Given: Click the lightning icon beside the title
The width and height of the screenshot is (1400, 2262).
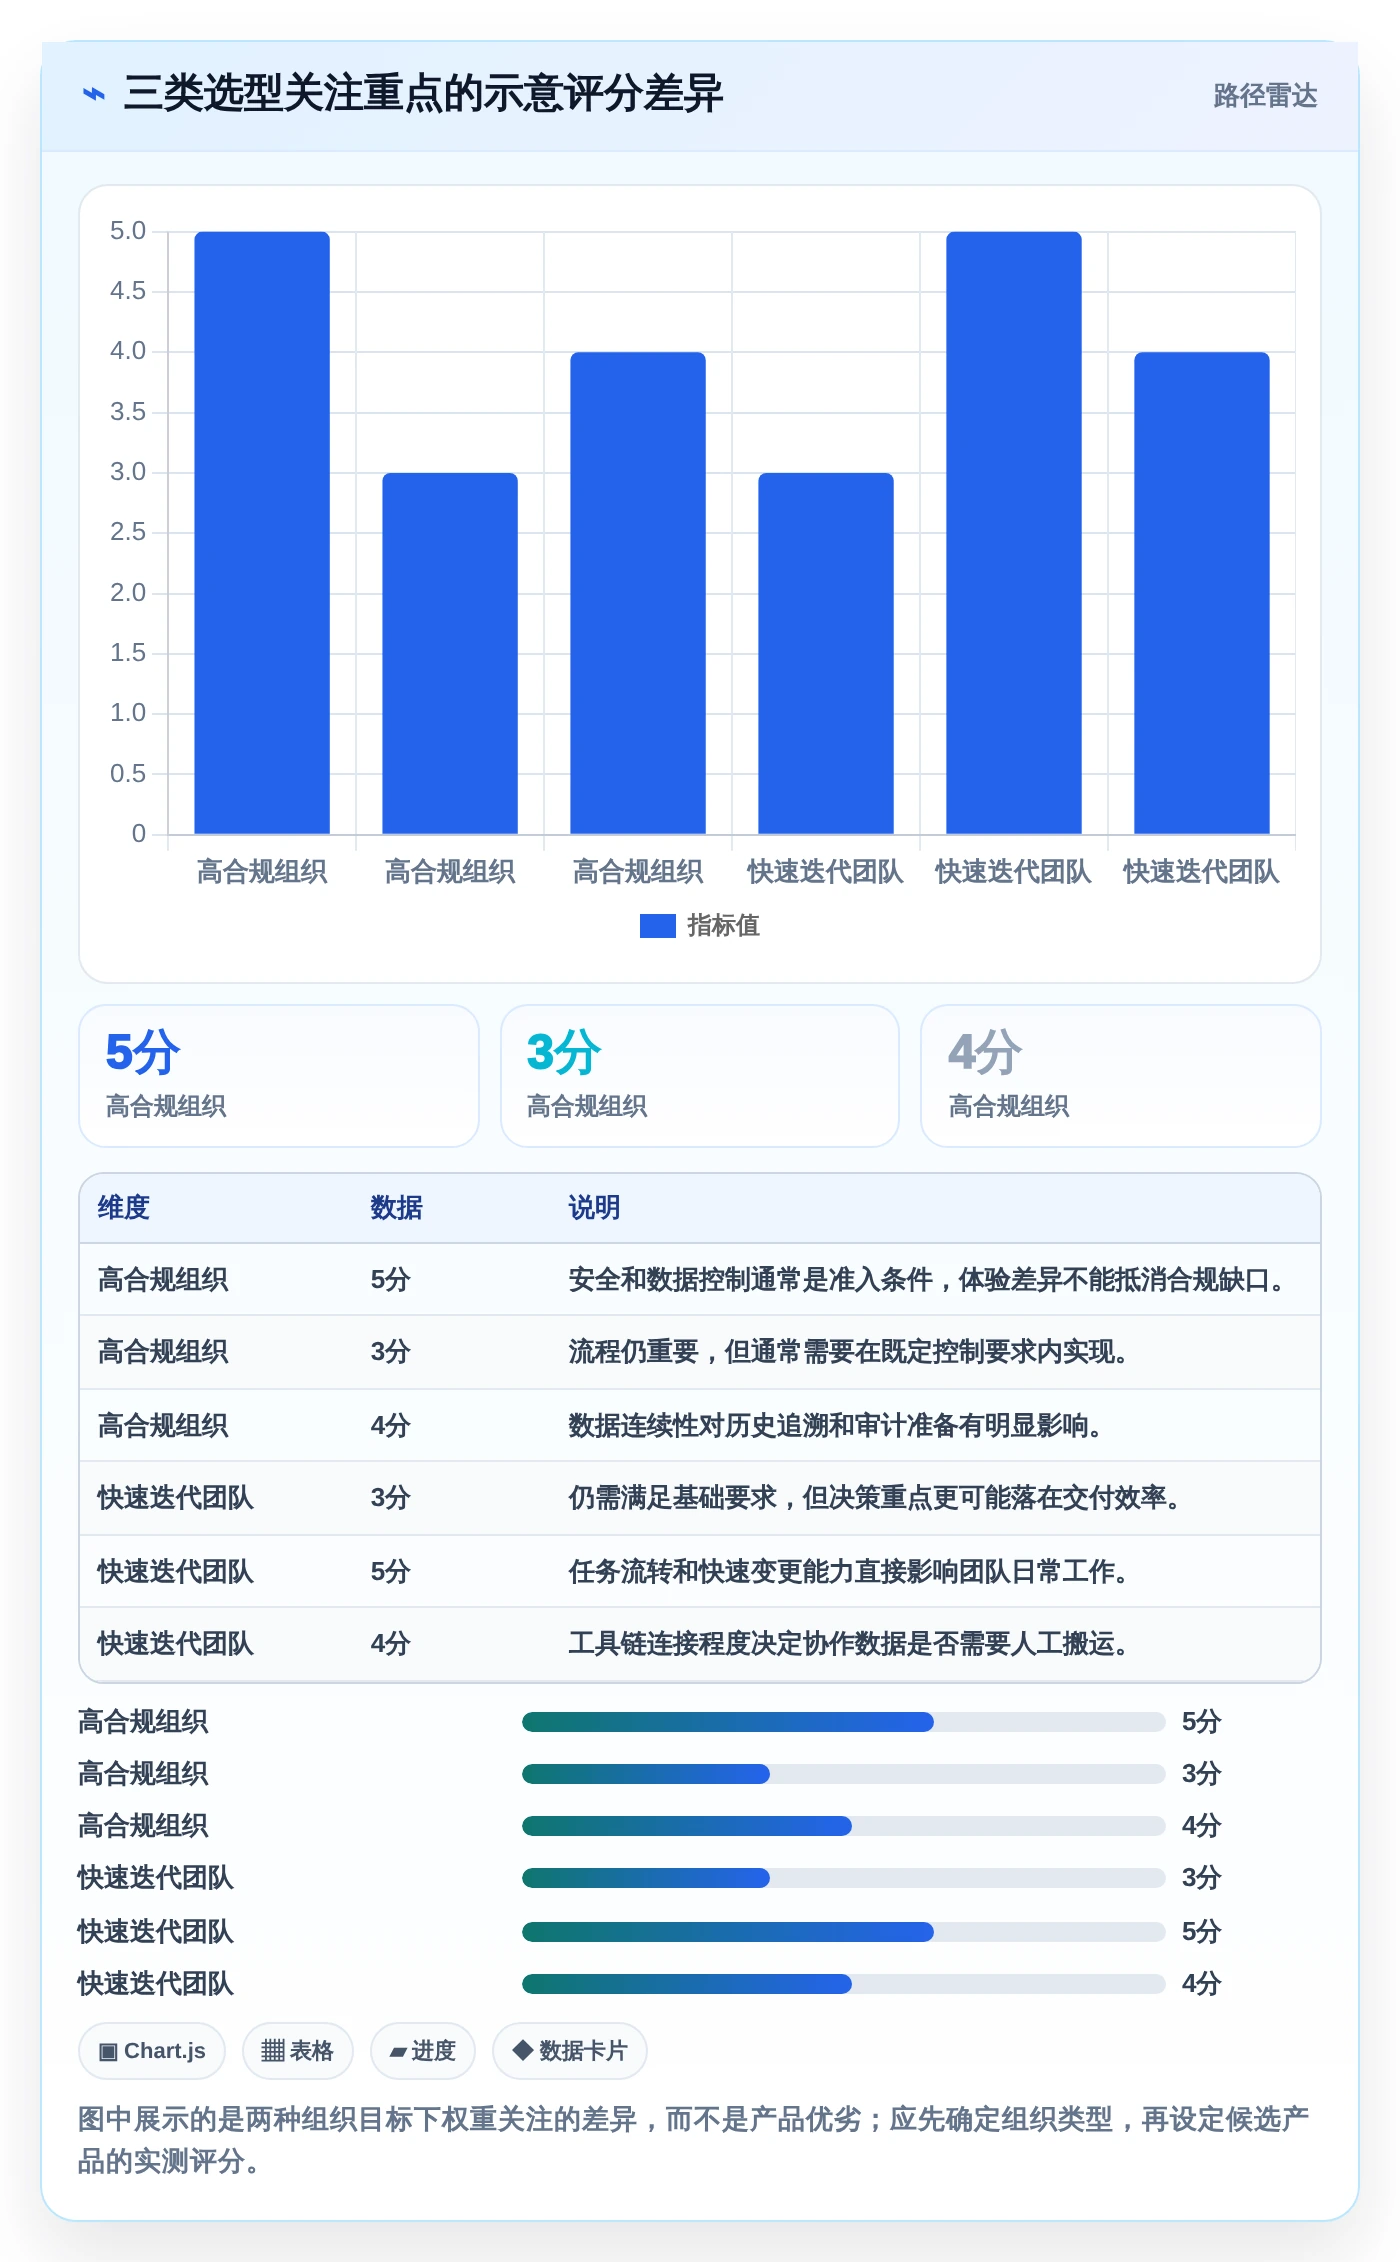Looking at the screenshot, I should pos(94,94).
